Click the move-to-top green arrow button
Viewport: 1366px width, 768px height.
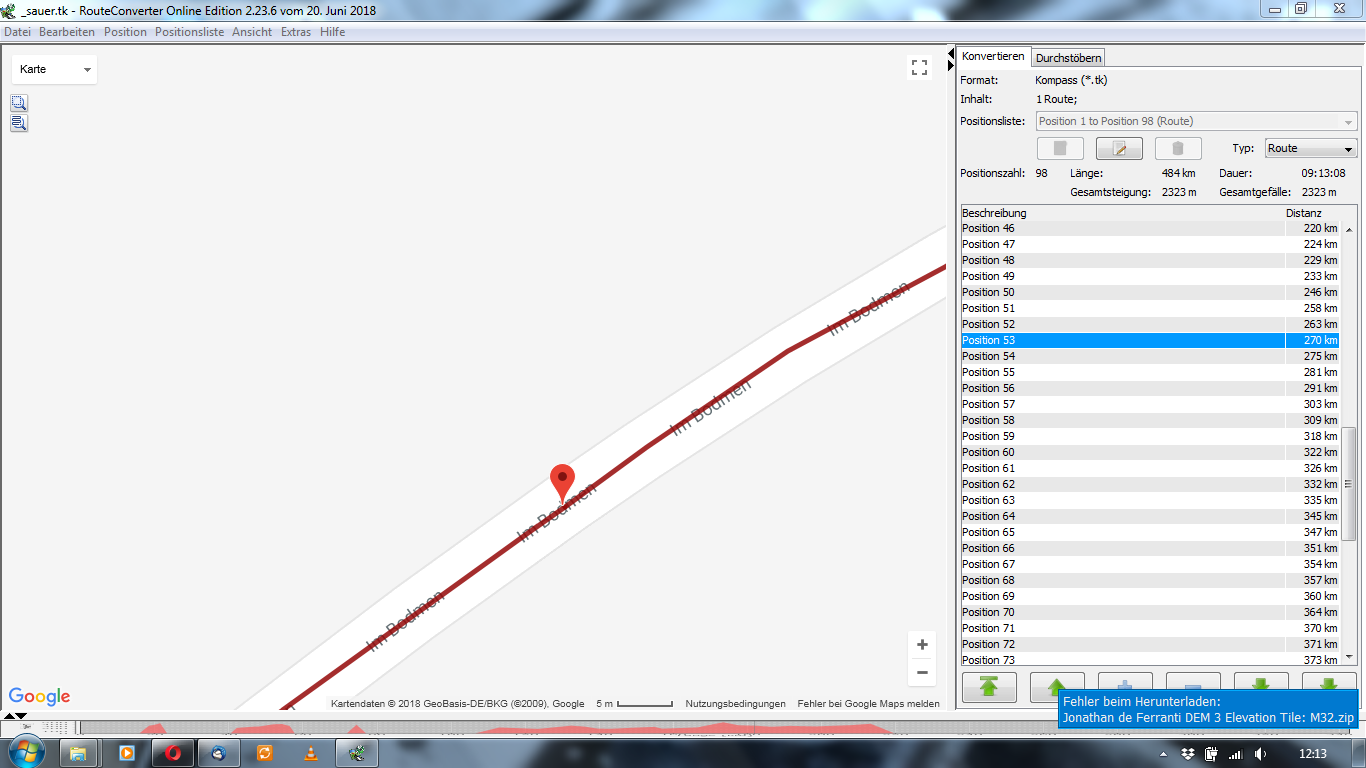click(989, 687)
